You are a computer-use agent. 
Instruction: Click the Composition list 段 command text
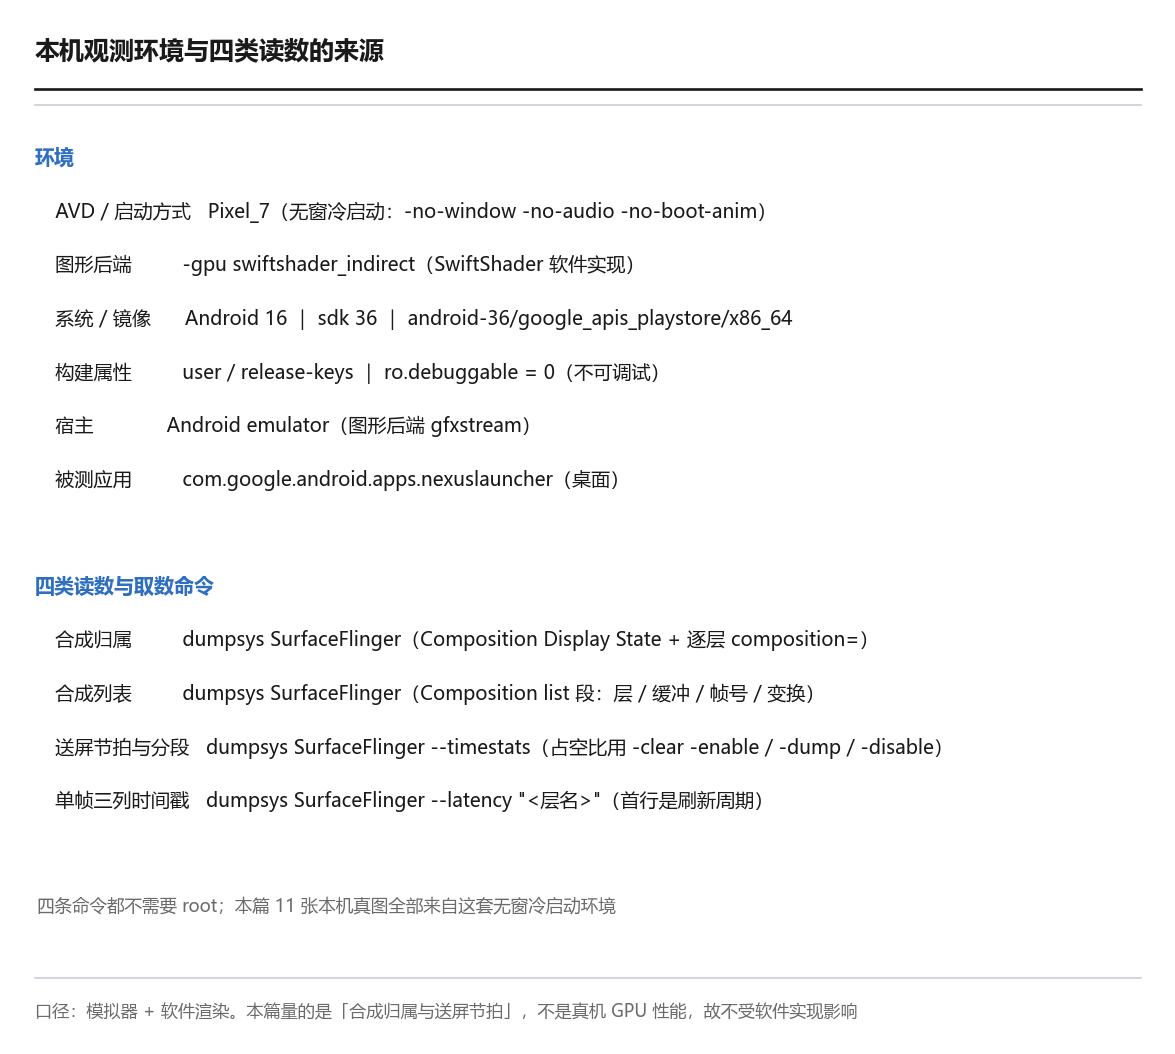(x=498, y=694)
